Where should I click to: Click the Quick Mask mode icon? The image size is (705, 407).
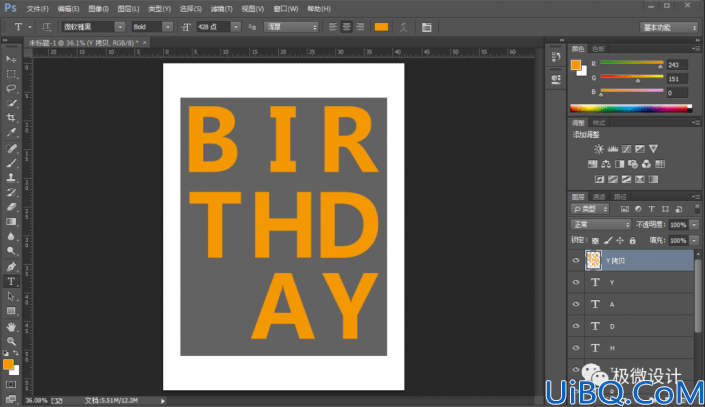tap(11, 385)
